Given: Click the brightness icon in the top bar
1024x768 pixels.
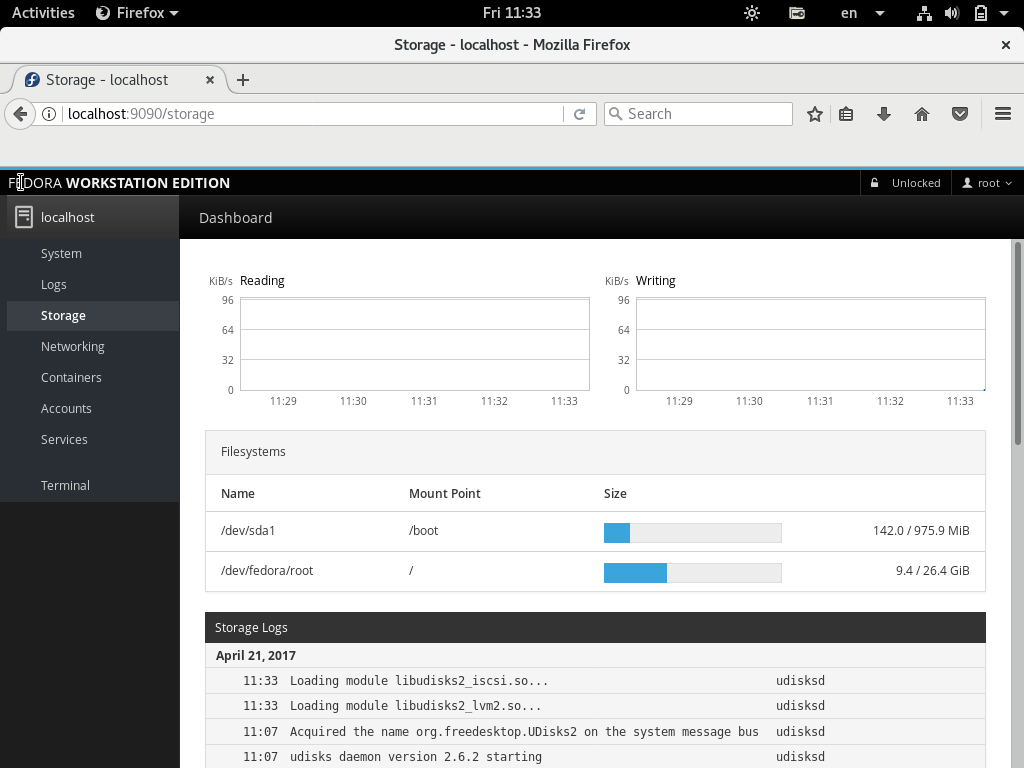Looking at the screenshot, I should (752, 13).
